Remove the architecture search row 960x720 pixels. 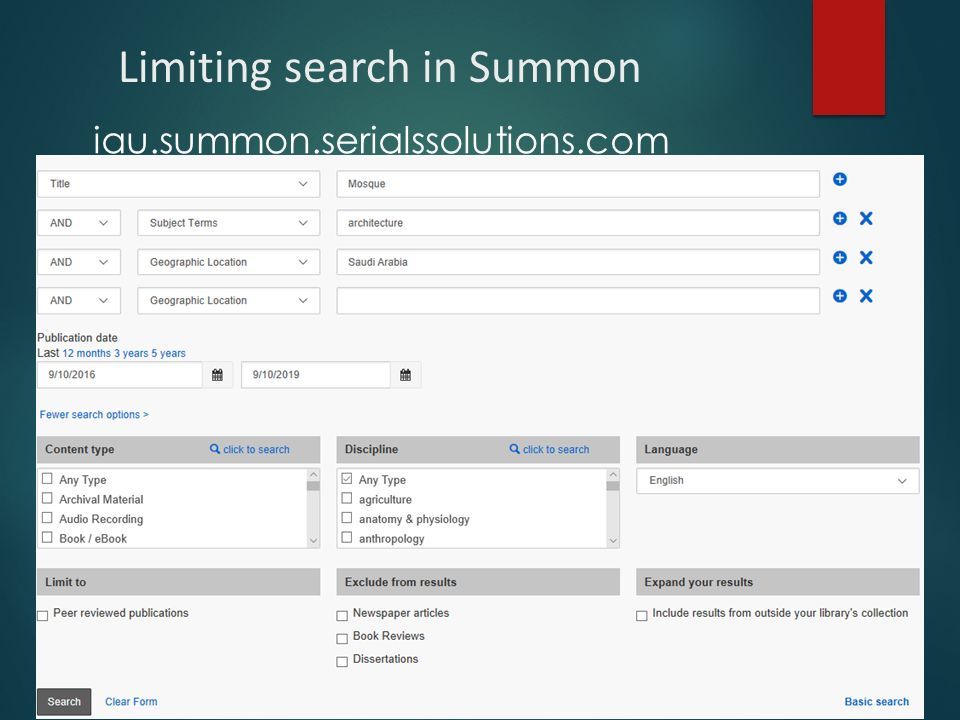[866, 219]
